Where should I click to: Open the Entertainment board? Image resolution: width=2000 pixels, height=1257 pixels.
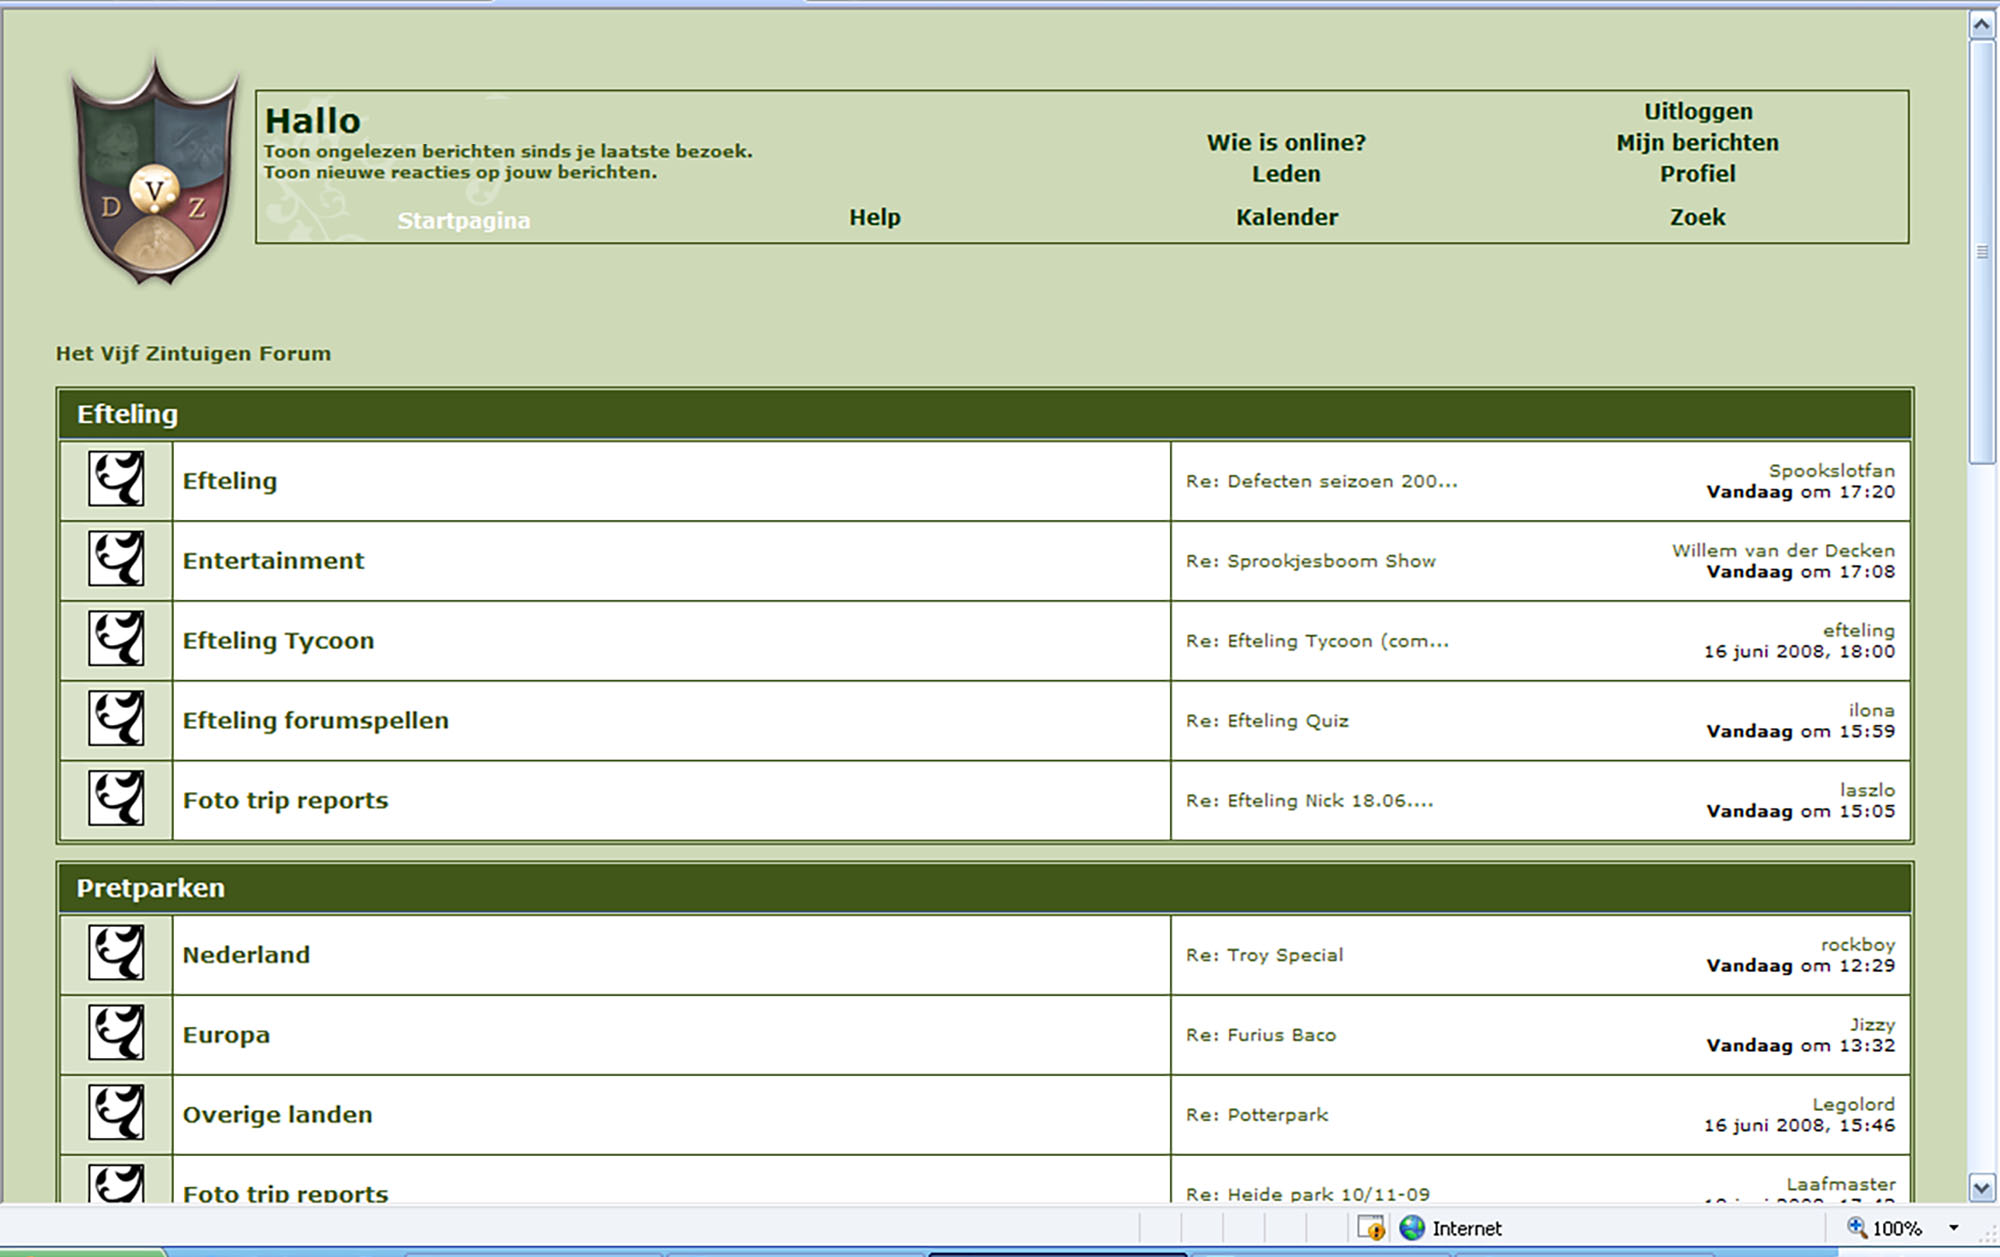click(x=273, y=561)
